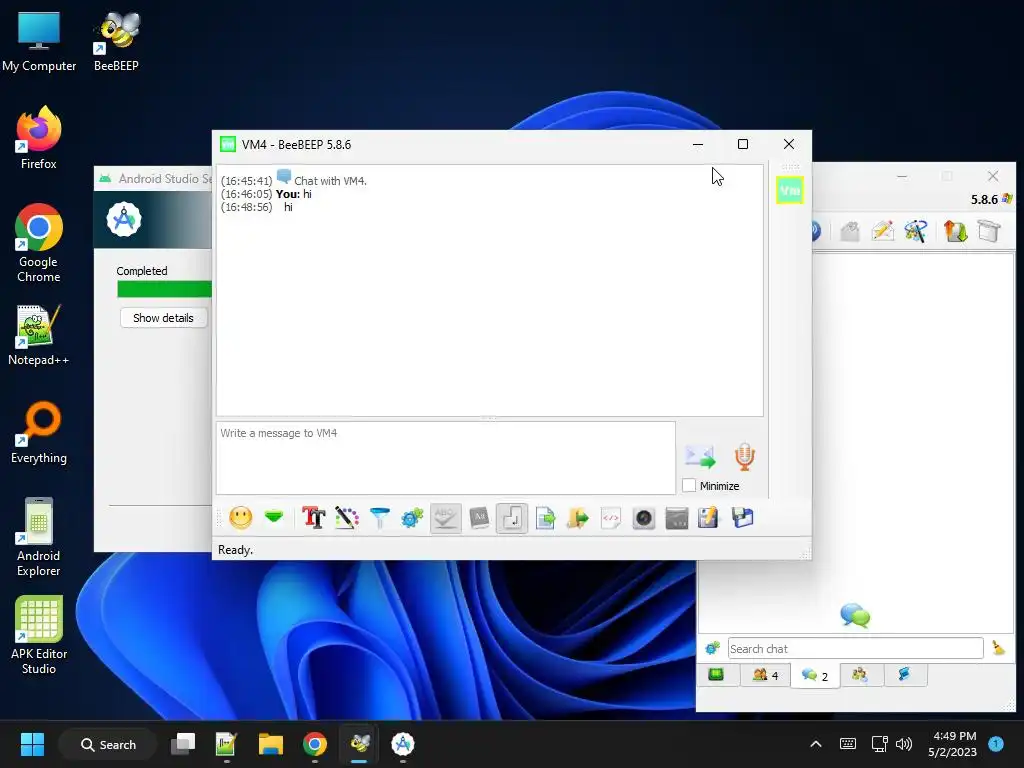This screenshot has width=1024, height=768.
Task: Click the trash bin icon in main toolbar
Action: point(989,231)
